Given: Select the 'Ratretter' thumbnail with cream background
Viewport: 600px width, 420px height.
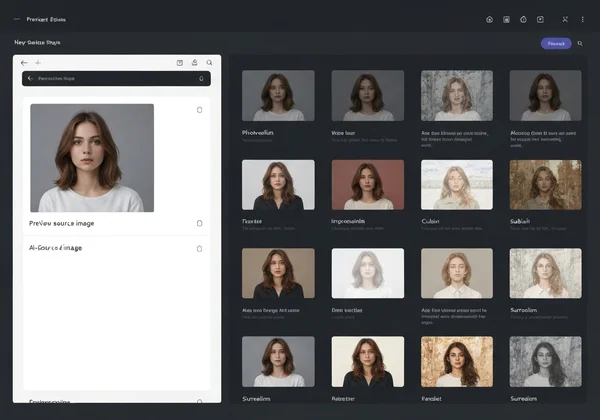Looking at the screenshot, I should (368, 361).
